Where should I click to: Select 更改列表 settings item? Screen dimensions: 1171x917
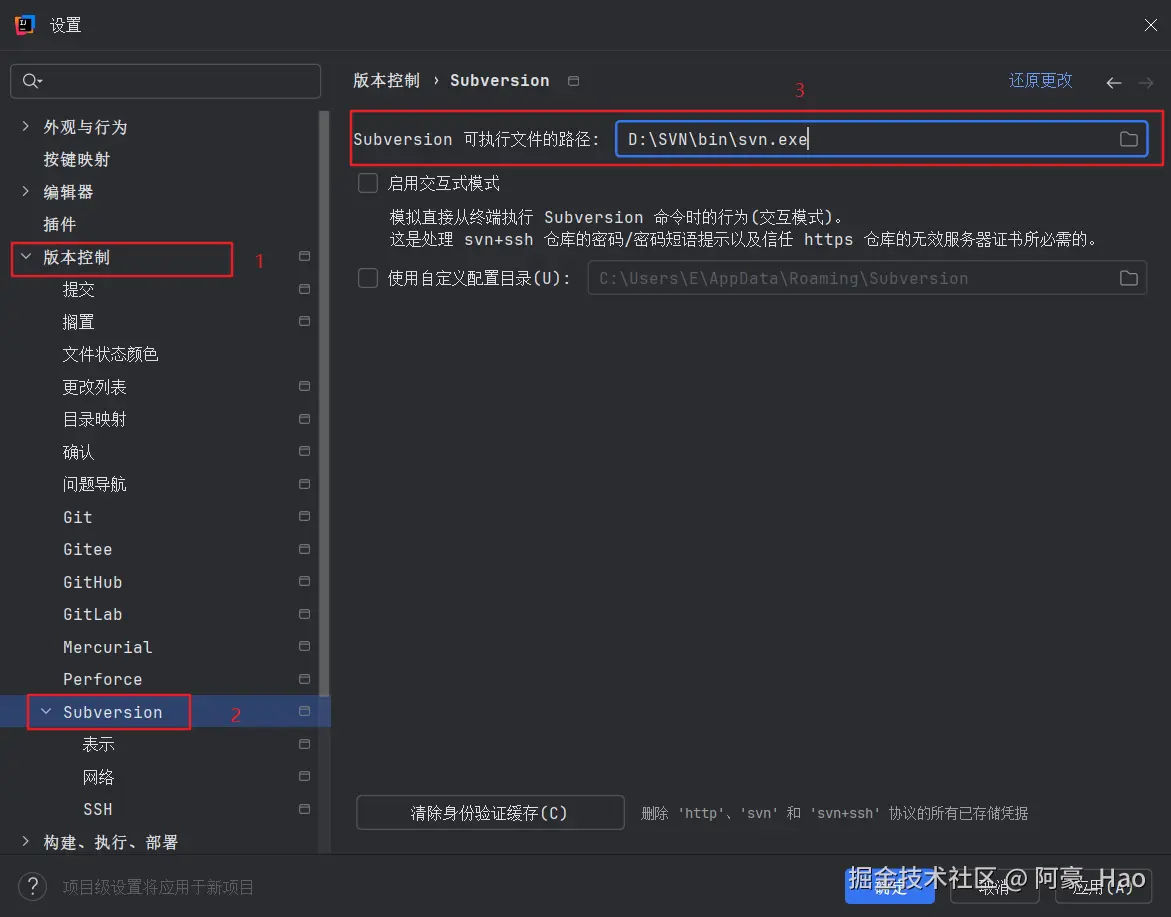pos(94,387)
